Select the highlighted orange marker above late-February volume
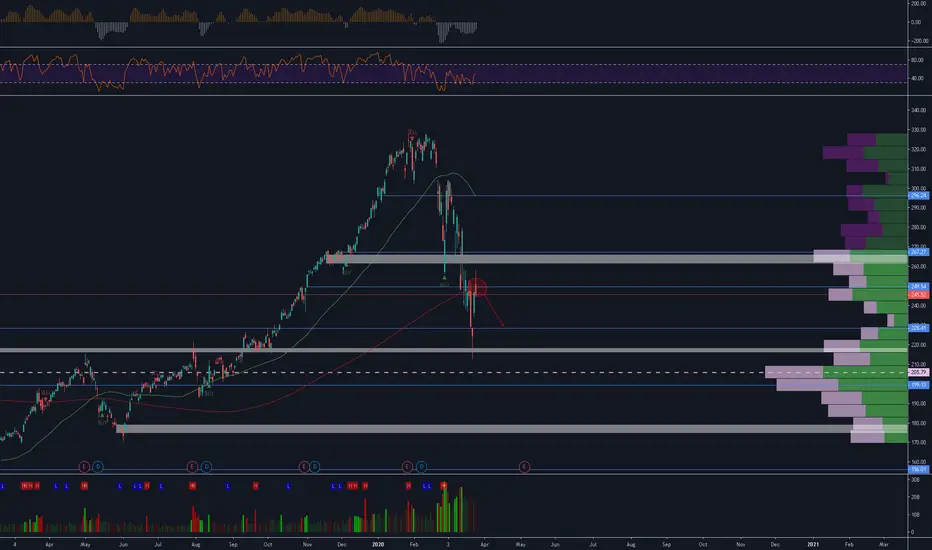This screenshot has width=932, height=550. coord(443,486)
